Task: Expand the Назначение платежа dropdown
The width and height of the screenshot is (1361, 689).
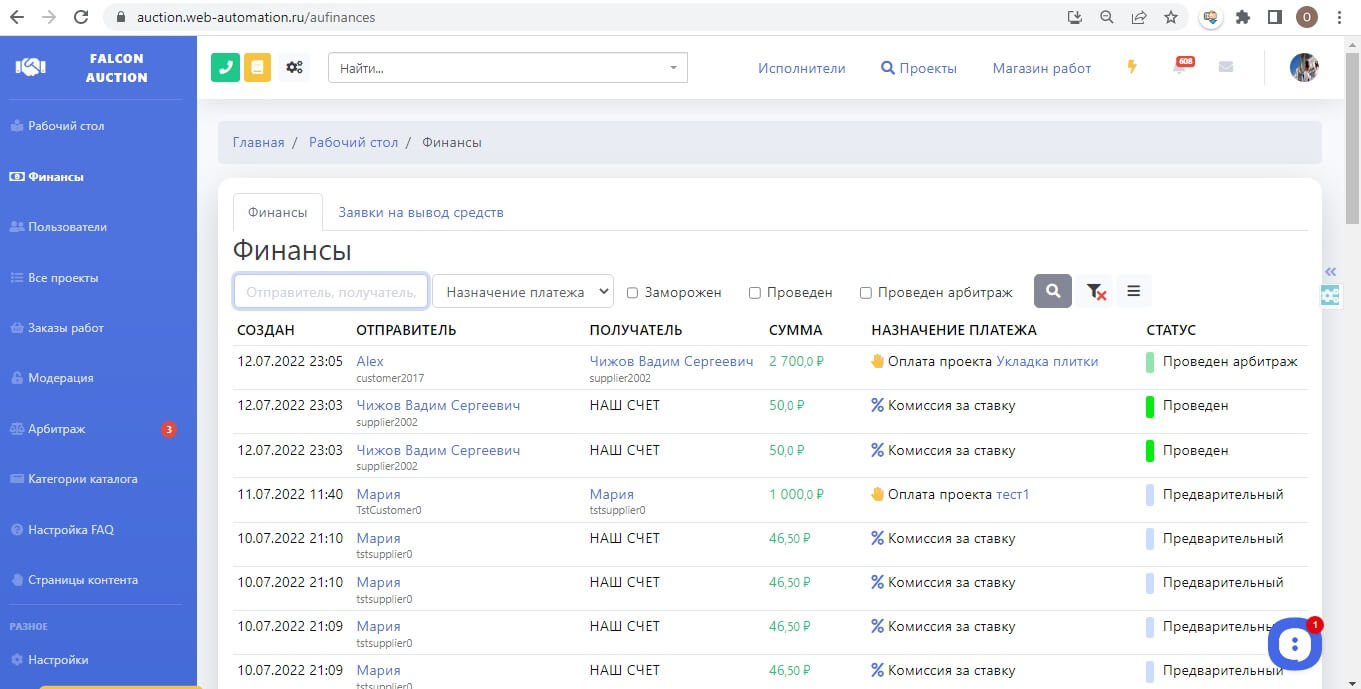Action: [x=523, y=292]
